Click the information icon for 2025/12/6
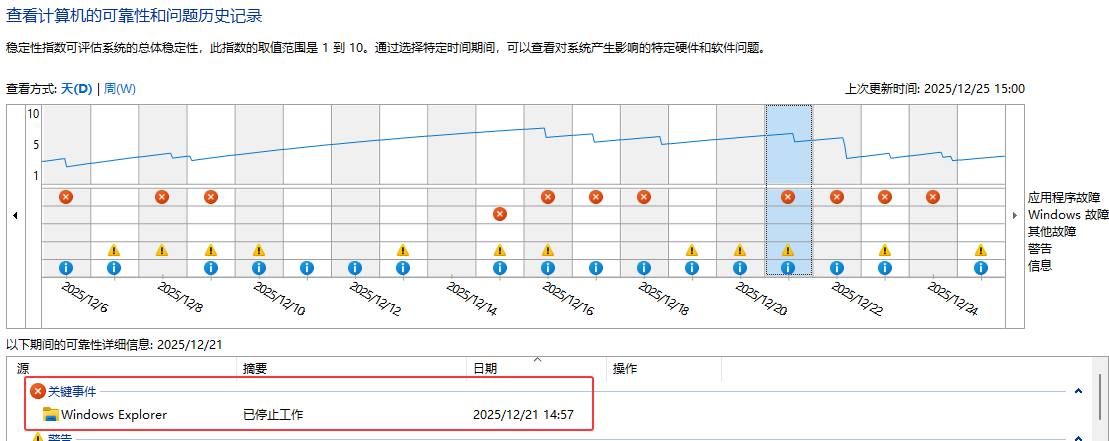This screenshot has height=441, width=1109. click(66, 268)
